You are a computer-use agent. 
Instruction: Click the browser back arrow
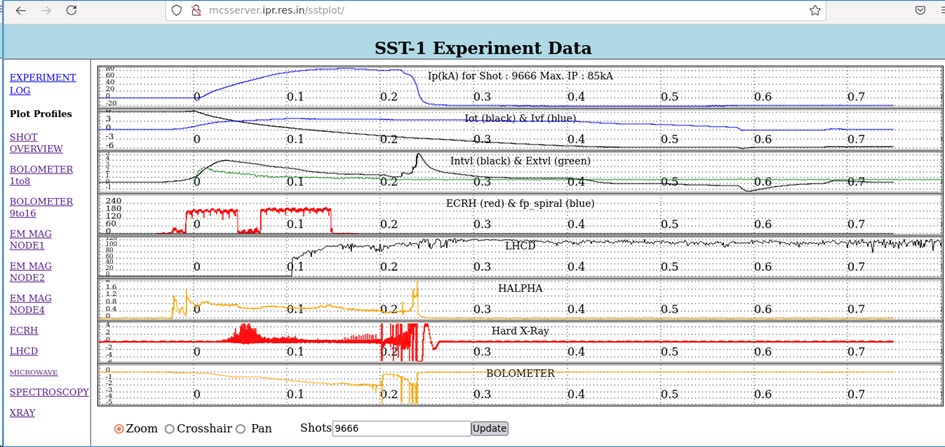21,10
